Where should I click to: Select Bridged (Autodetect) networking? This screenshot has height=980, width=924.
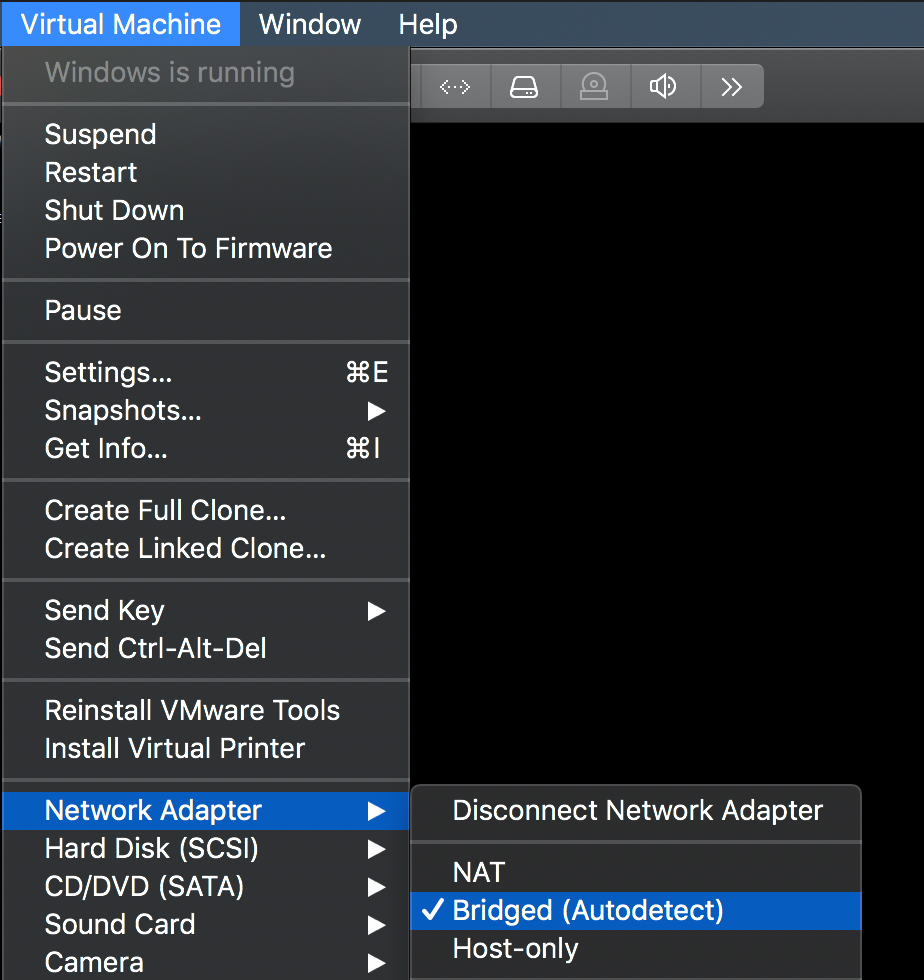click(636, 911)
